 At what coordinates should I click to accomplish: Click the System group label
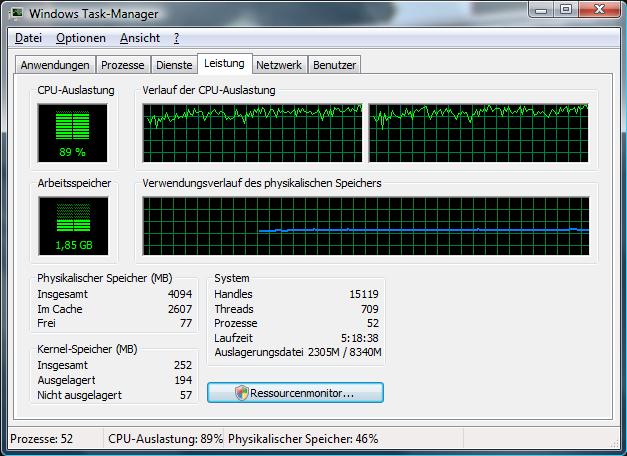232,278
